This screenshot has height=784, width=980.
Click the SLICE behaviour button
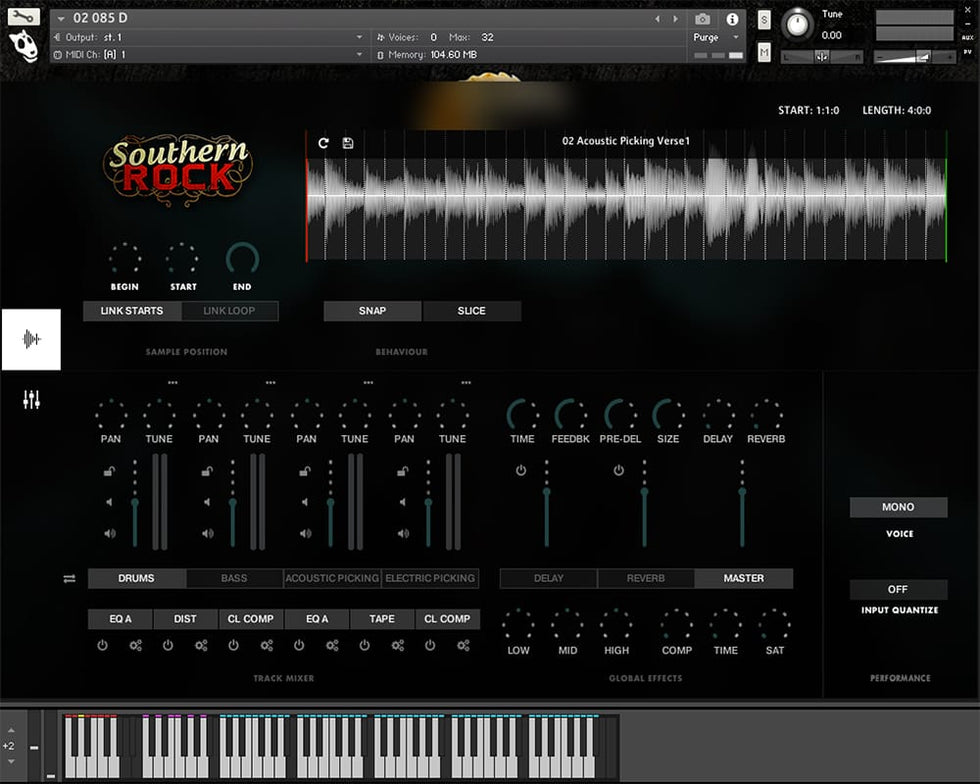pyautogui.click(x=471, y=311)
